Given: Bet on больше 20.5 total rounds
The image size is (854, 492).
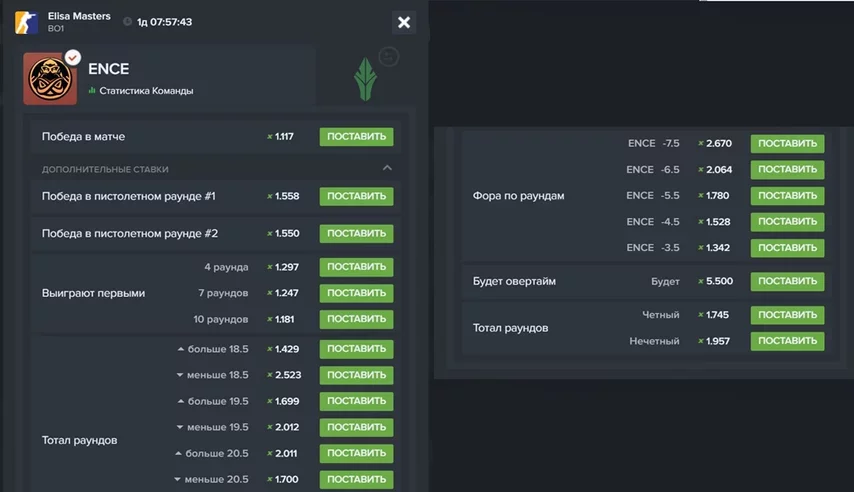Looking at the screenshot, I should click(x=356, y=453).
